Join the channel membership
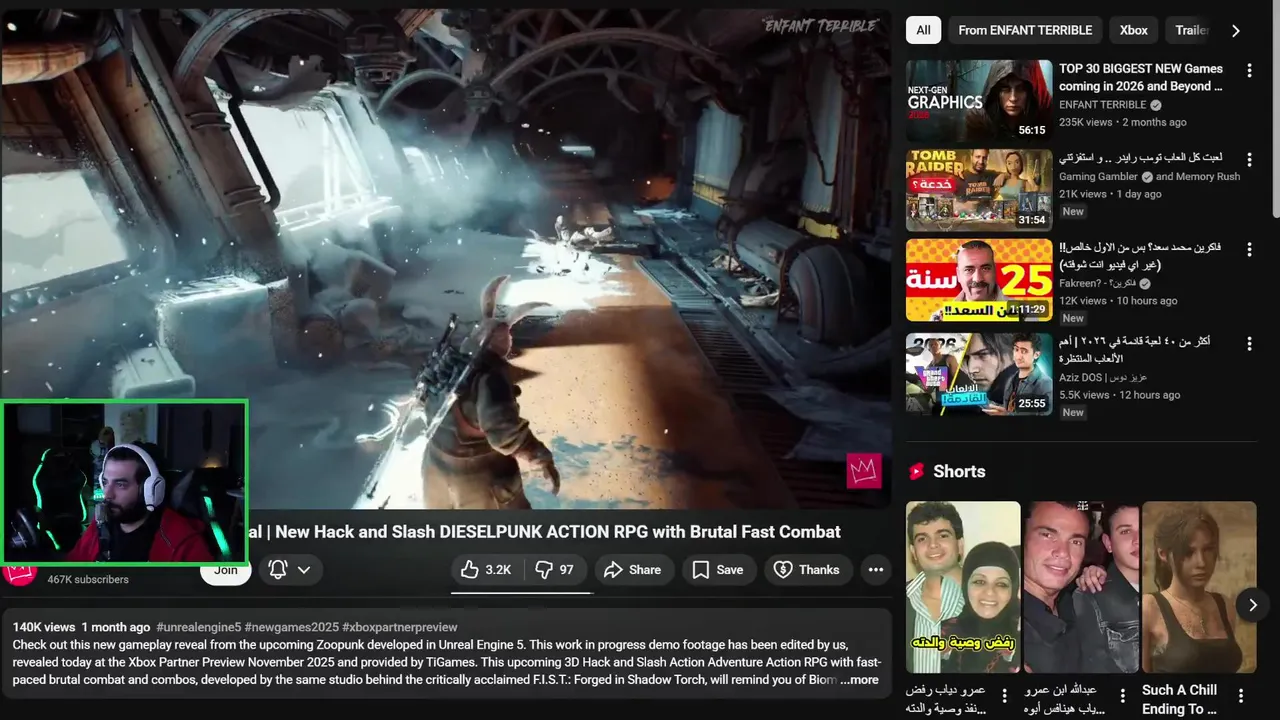Screen dimensions: 1280x720 point(226,570)
